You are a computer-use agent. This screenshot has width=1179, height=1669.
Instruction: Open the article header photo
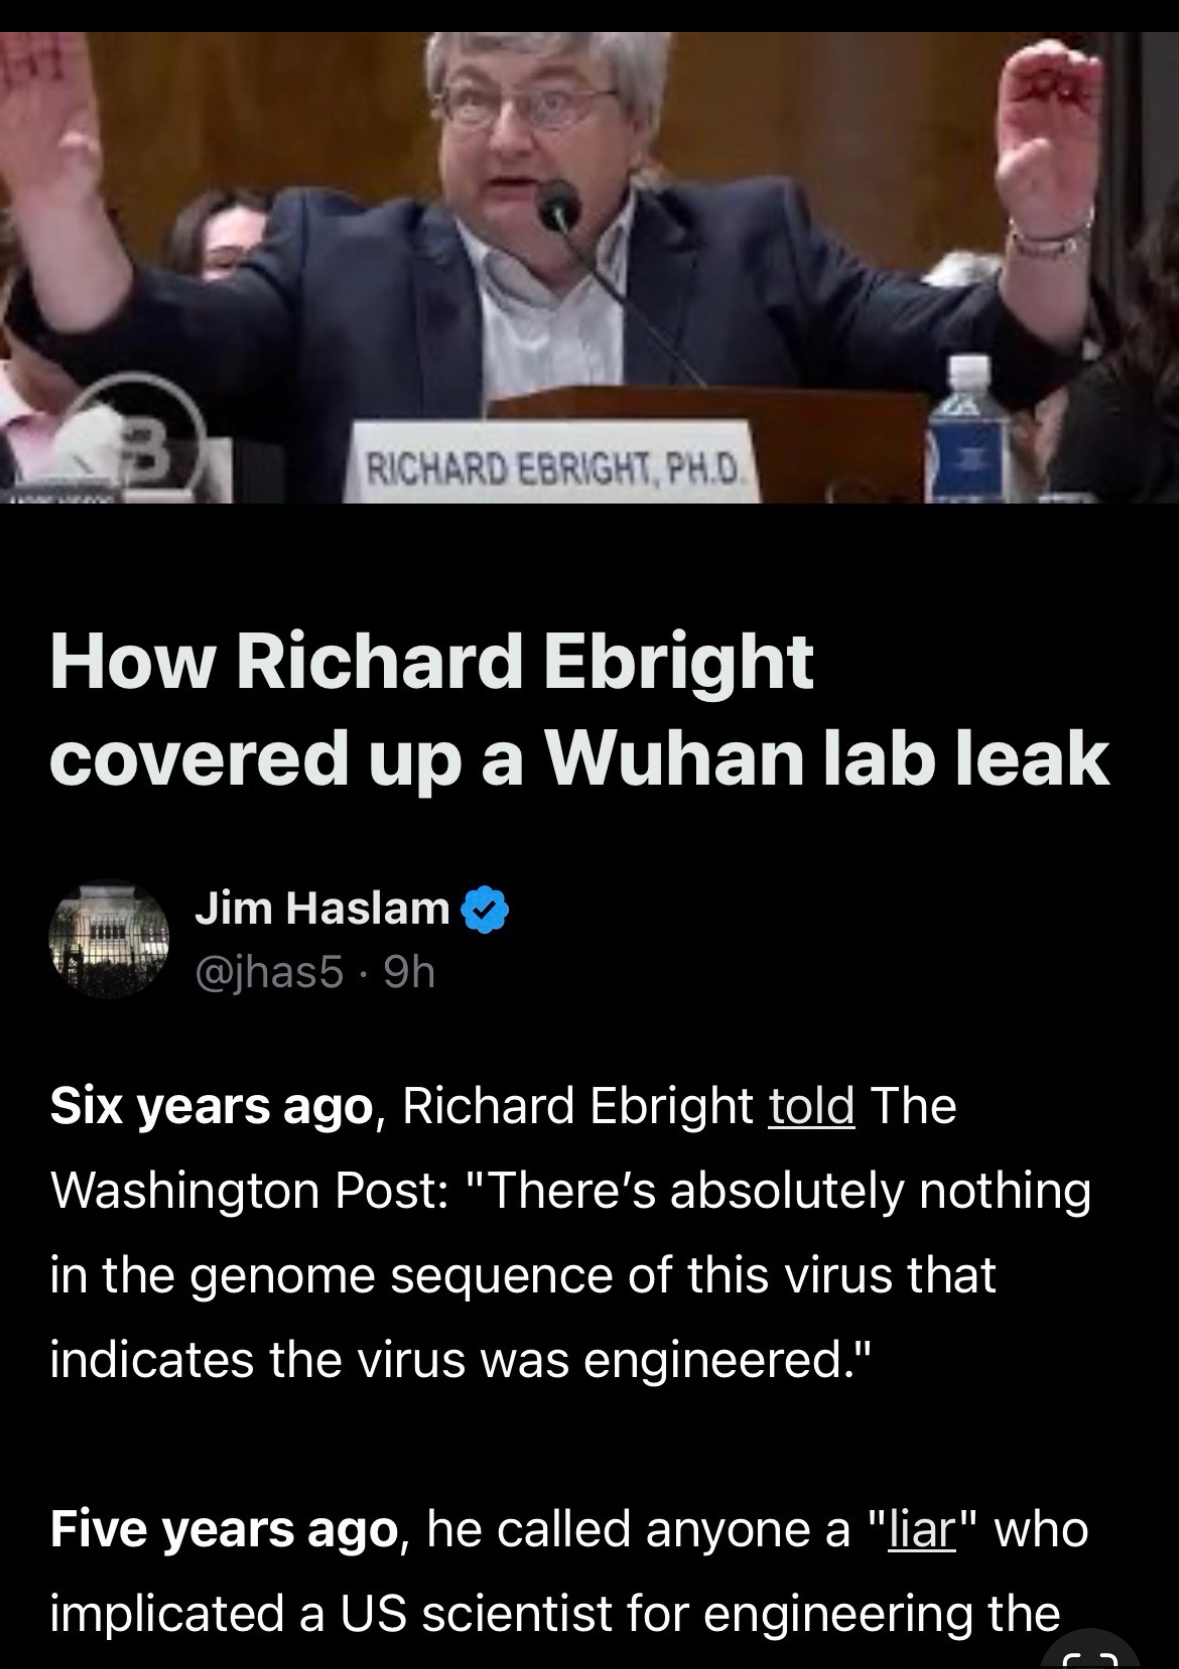point(589,267)
